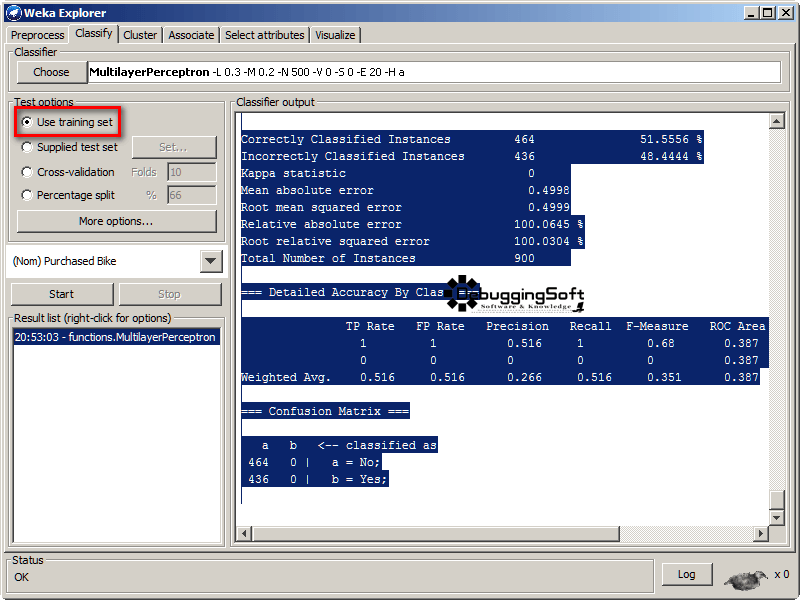Click the 'b = Yes;' confusion matrix row
The width and height of the screenshot is (800, 600).
point(314,479)
